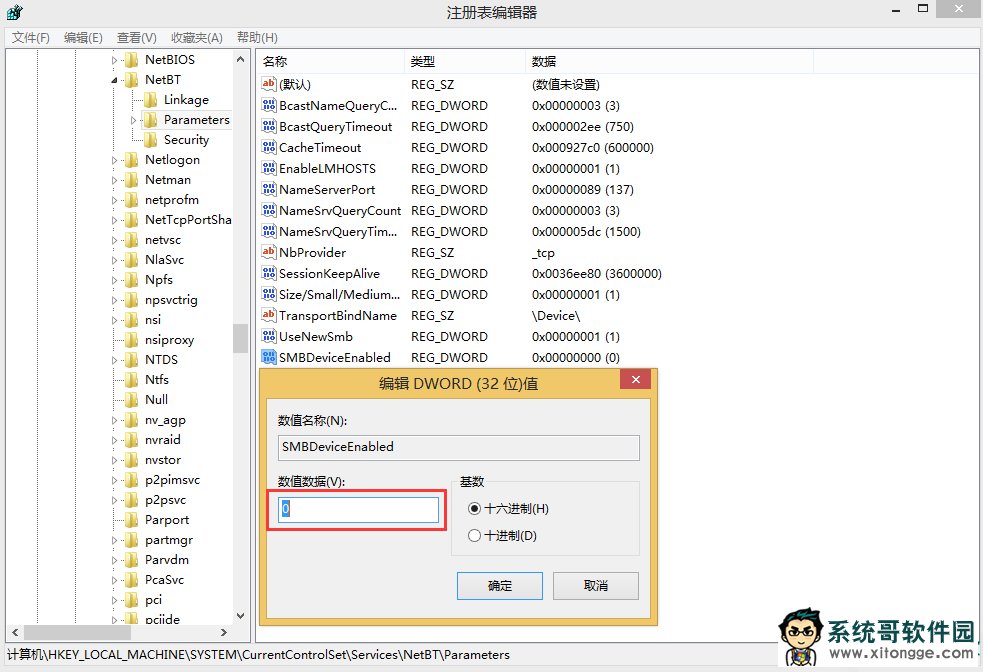The image size is (983, 672).
Task: Click the NbProvider string value icon
Action: click(x=268, y=252)
